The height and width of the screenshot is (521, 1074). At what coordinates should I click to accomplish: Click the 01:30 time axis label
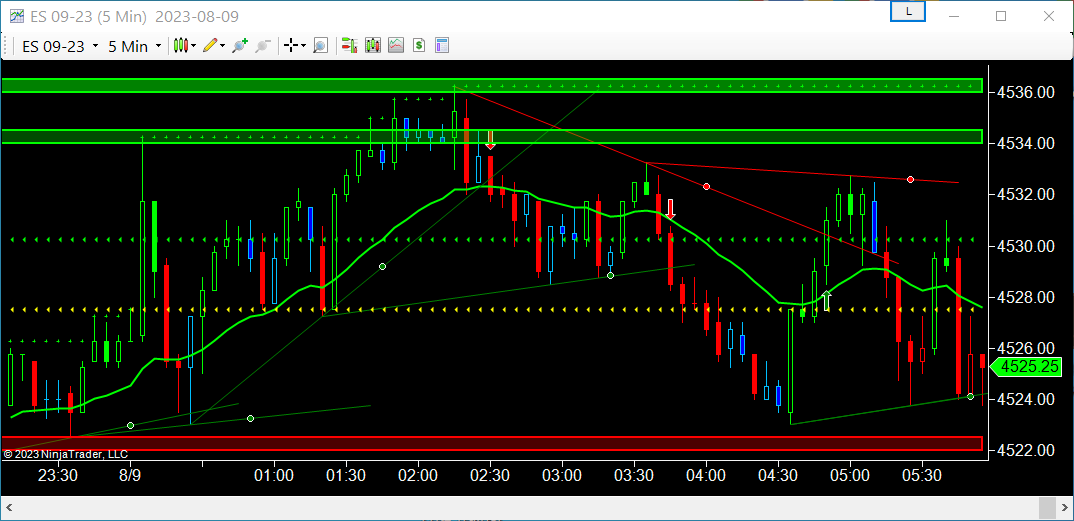coord(346,474)
